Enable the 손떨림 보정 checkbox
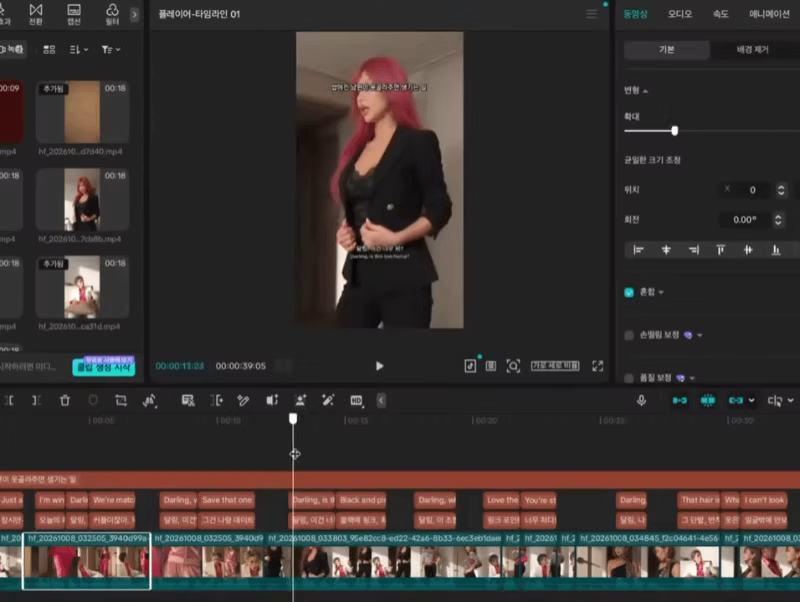The width and height of the screenshot is (800, 602). click(x=629, y=335)
